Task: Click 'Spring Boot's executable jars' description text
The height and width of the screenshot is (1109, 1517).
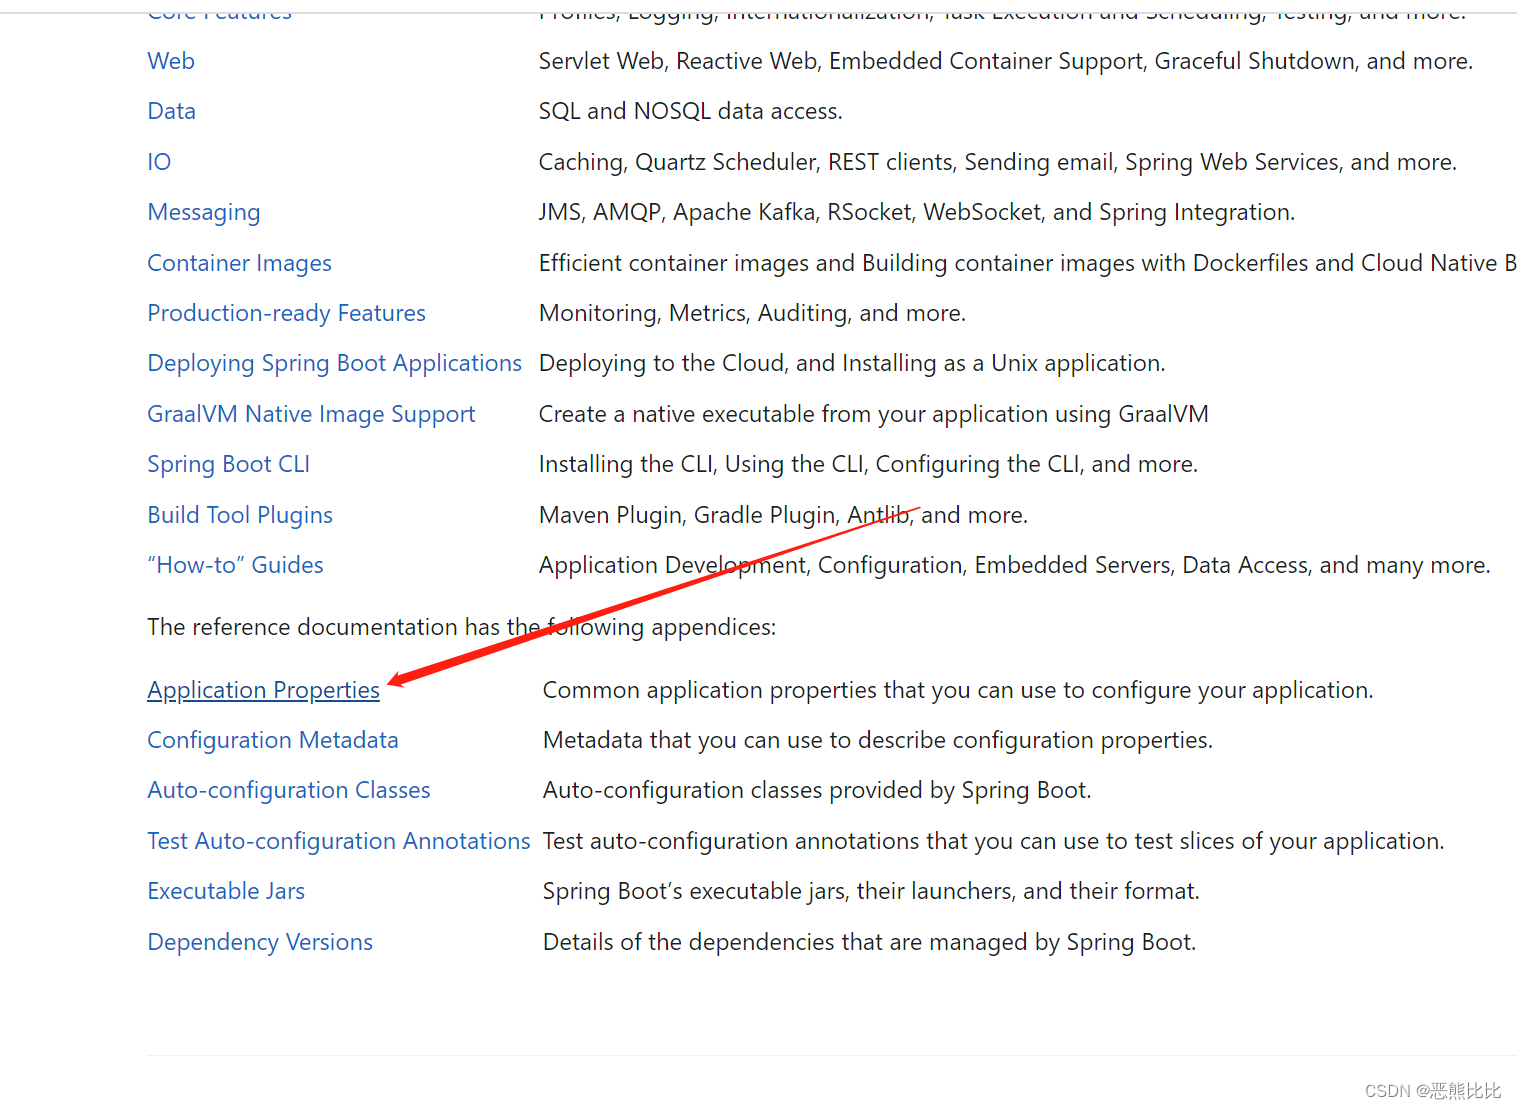Action: click(871, 891)
